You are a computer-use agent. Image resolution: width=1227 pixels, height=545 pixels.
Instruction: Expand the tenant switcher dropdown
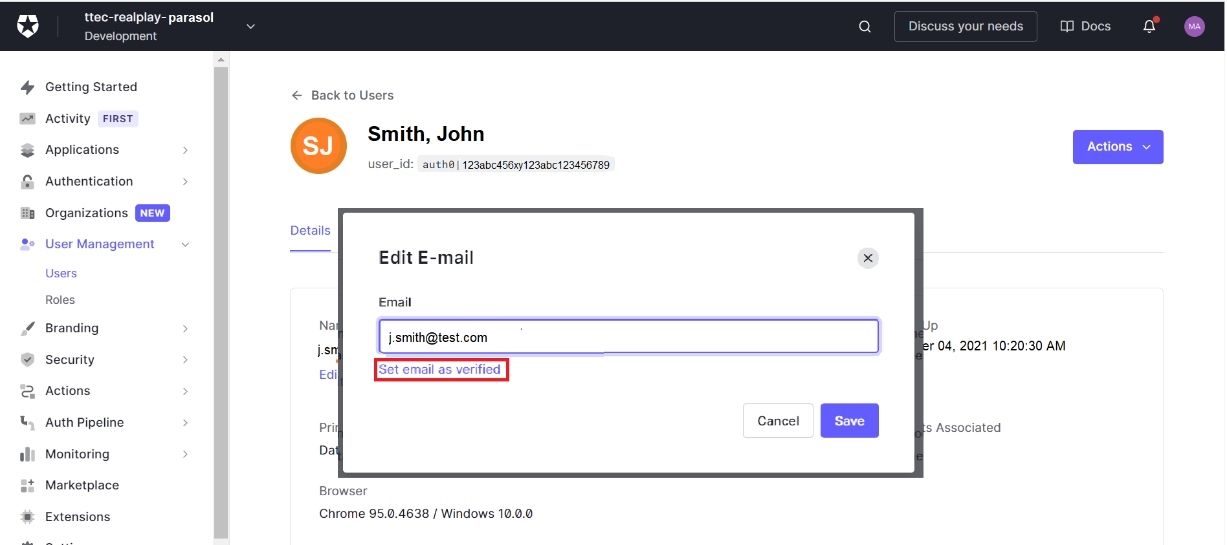tap(251, 27)
